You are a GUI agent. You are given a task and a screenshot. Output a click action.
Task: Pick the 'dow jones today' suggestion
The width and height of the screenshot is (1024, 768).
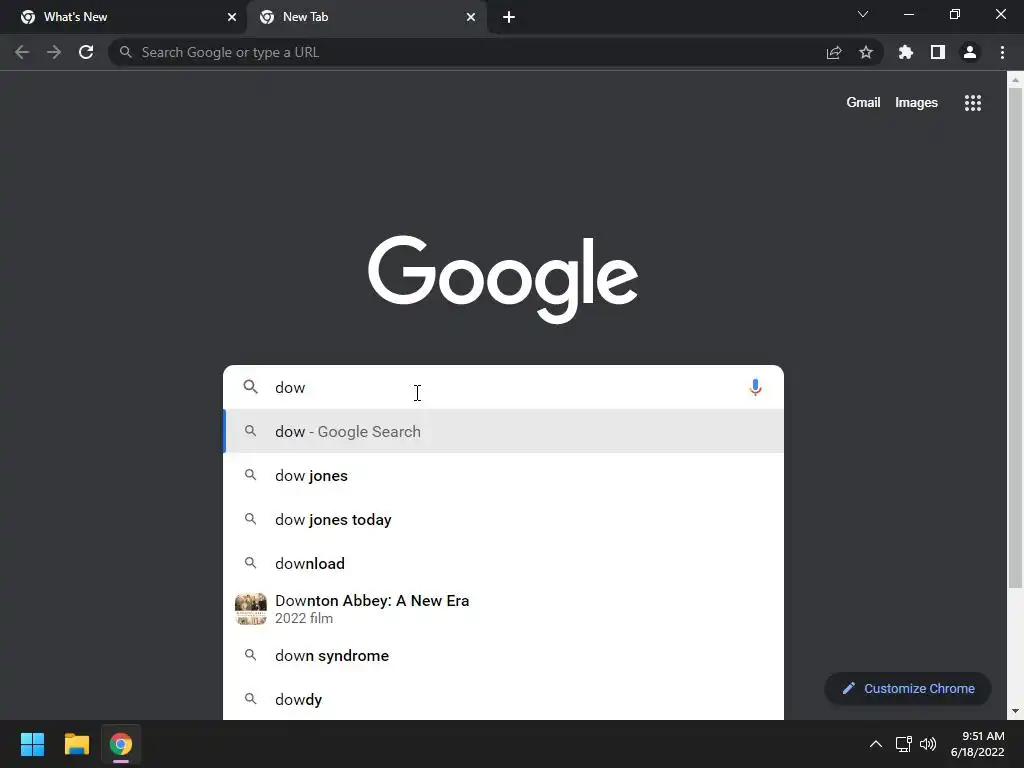tap(504, 519)
